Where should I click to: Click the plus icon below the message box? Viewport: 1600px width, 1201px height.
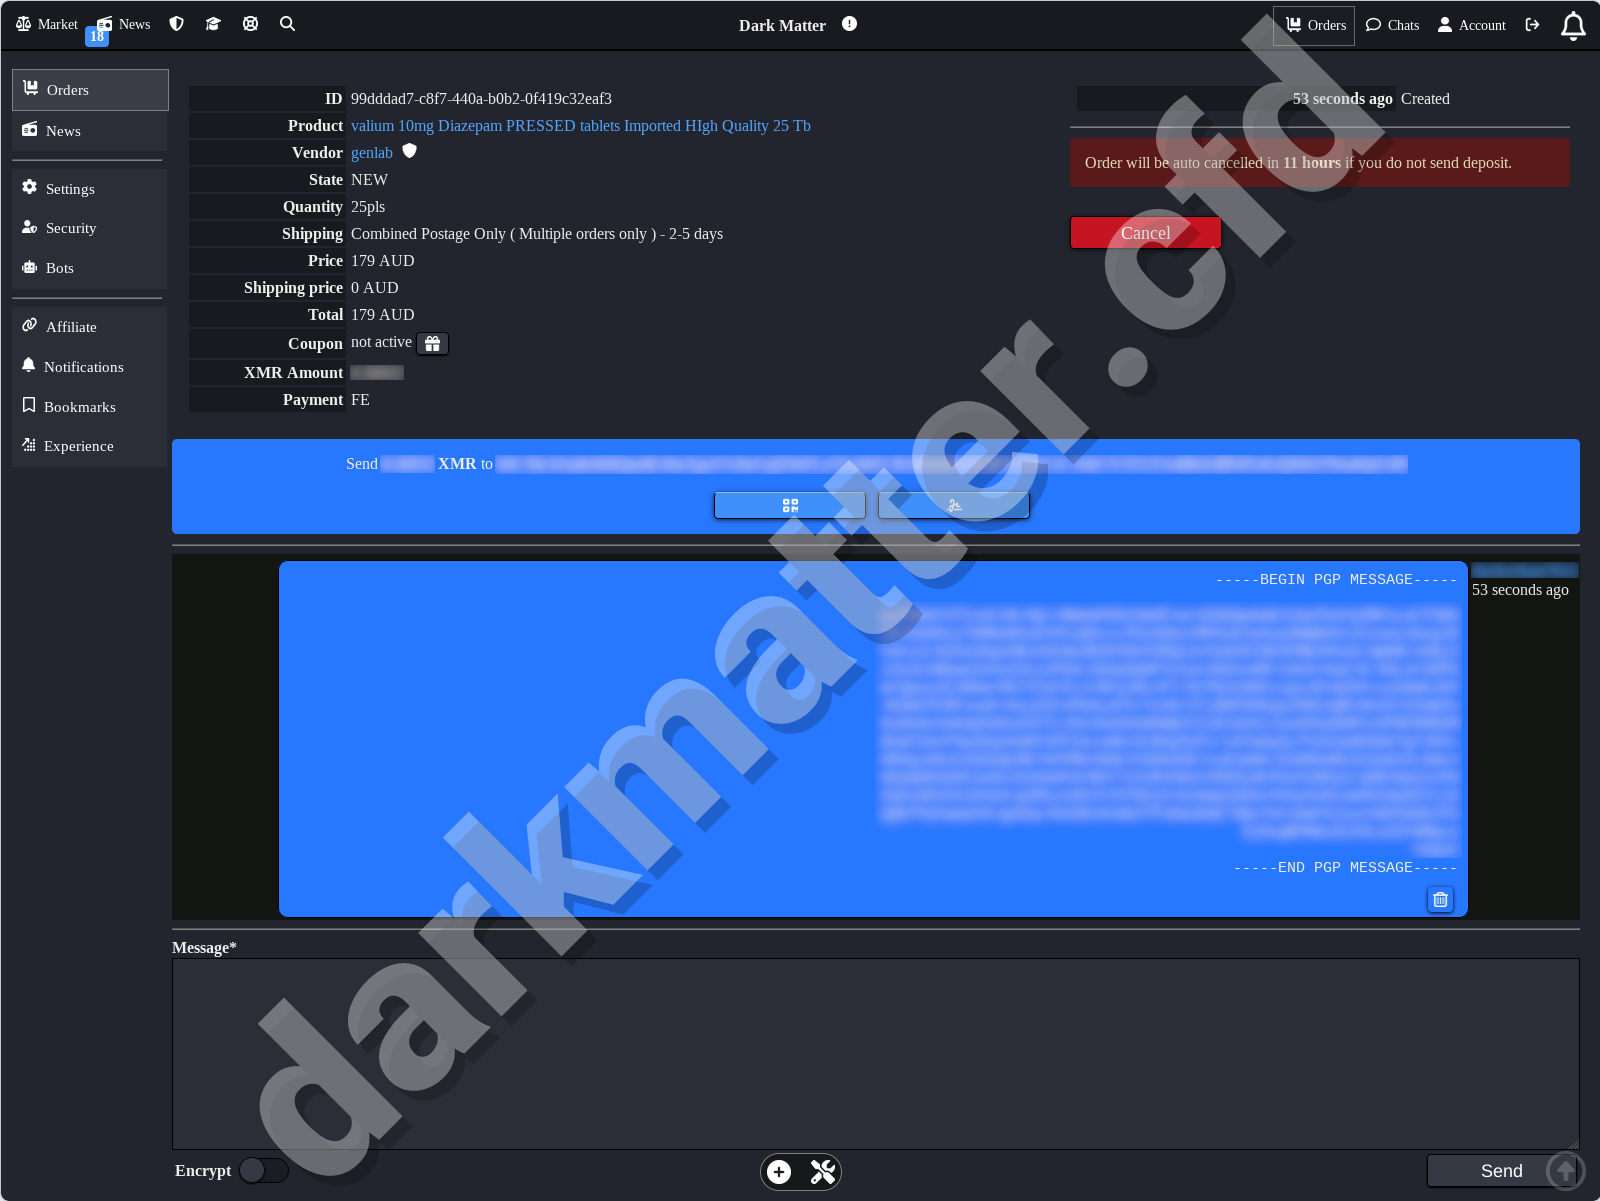(x=779, y=1172)
